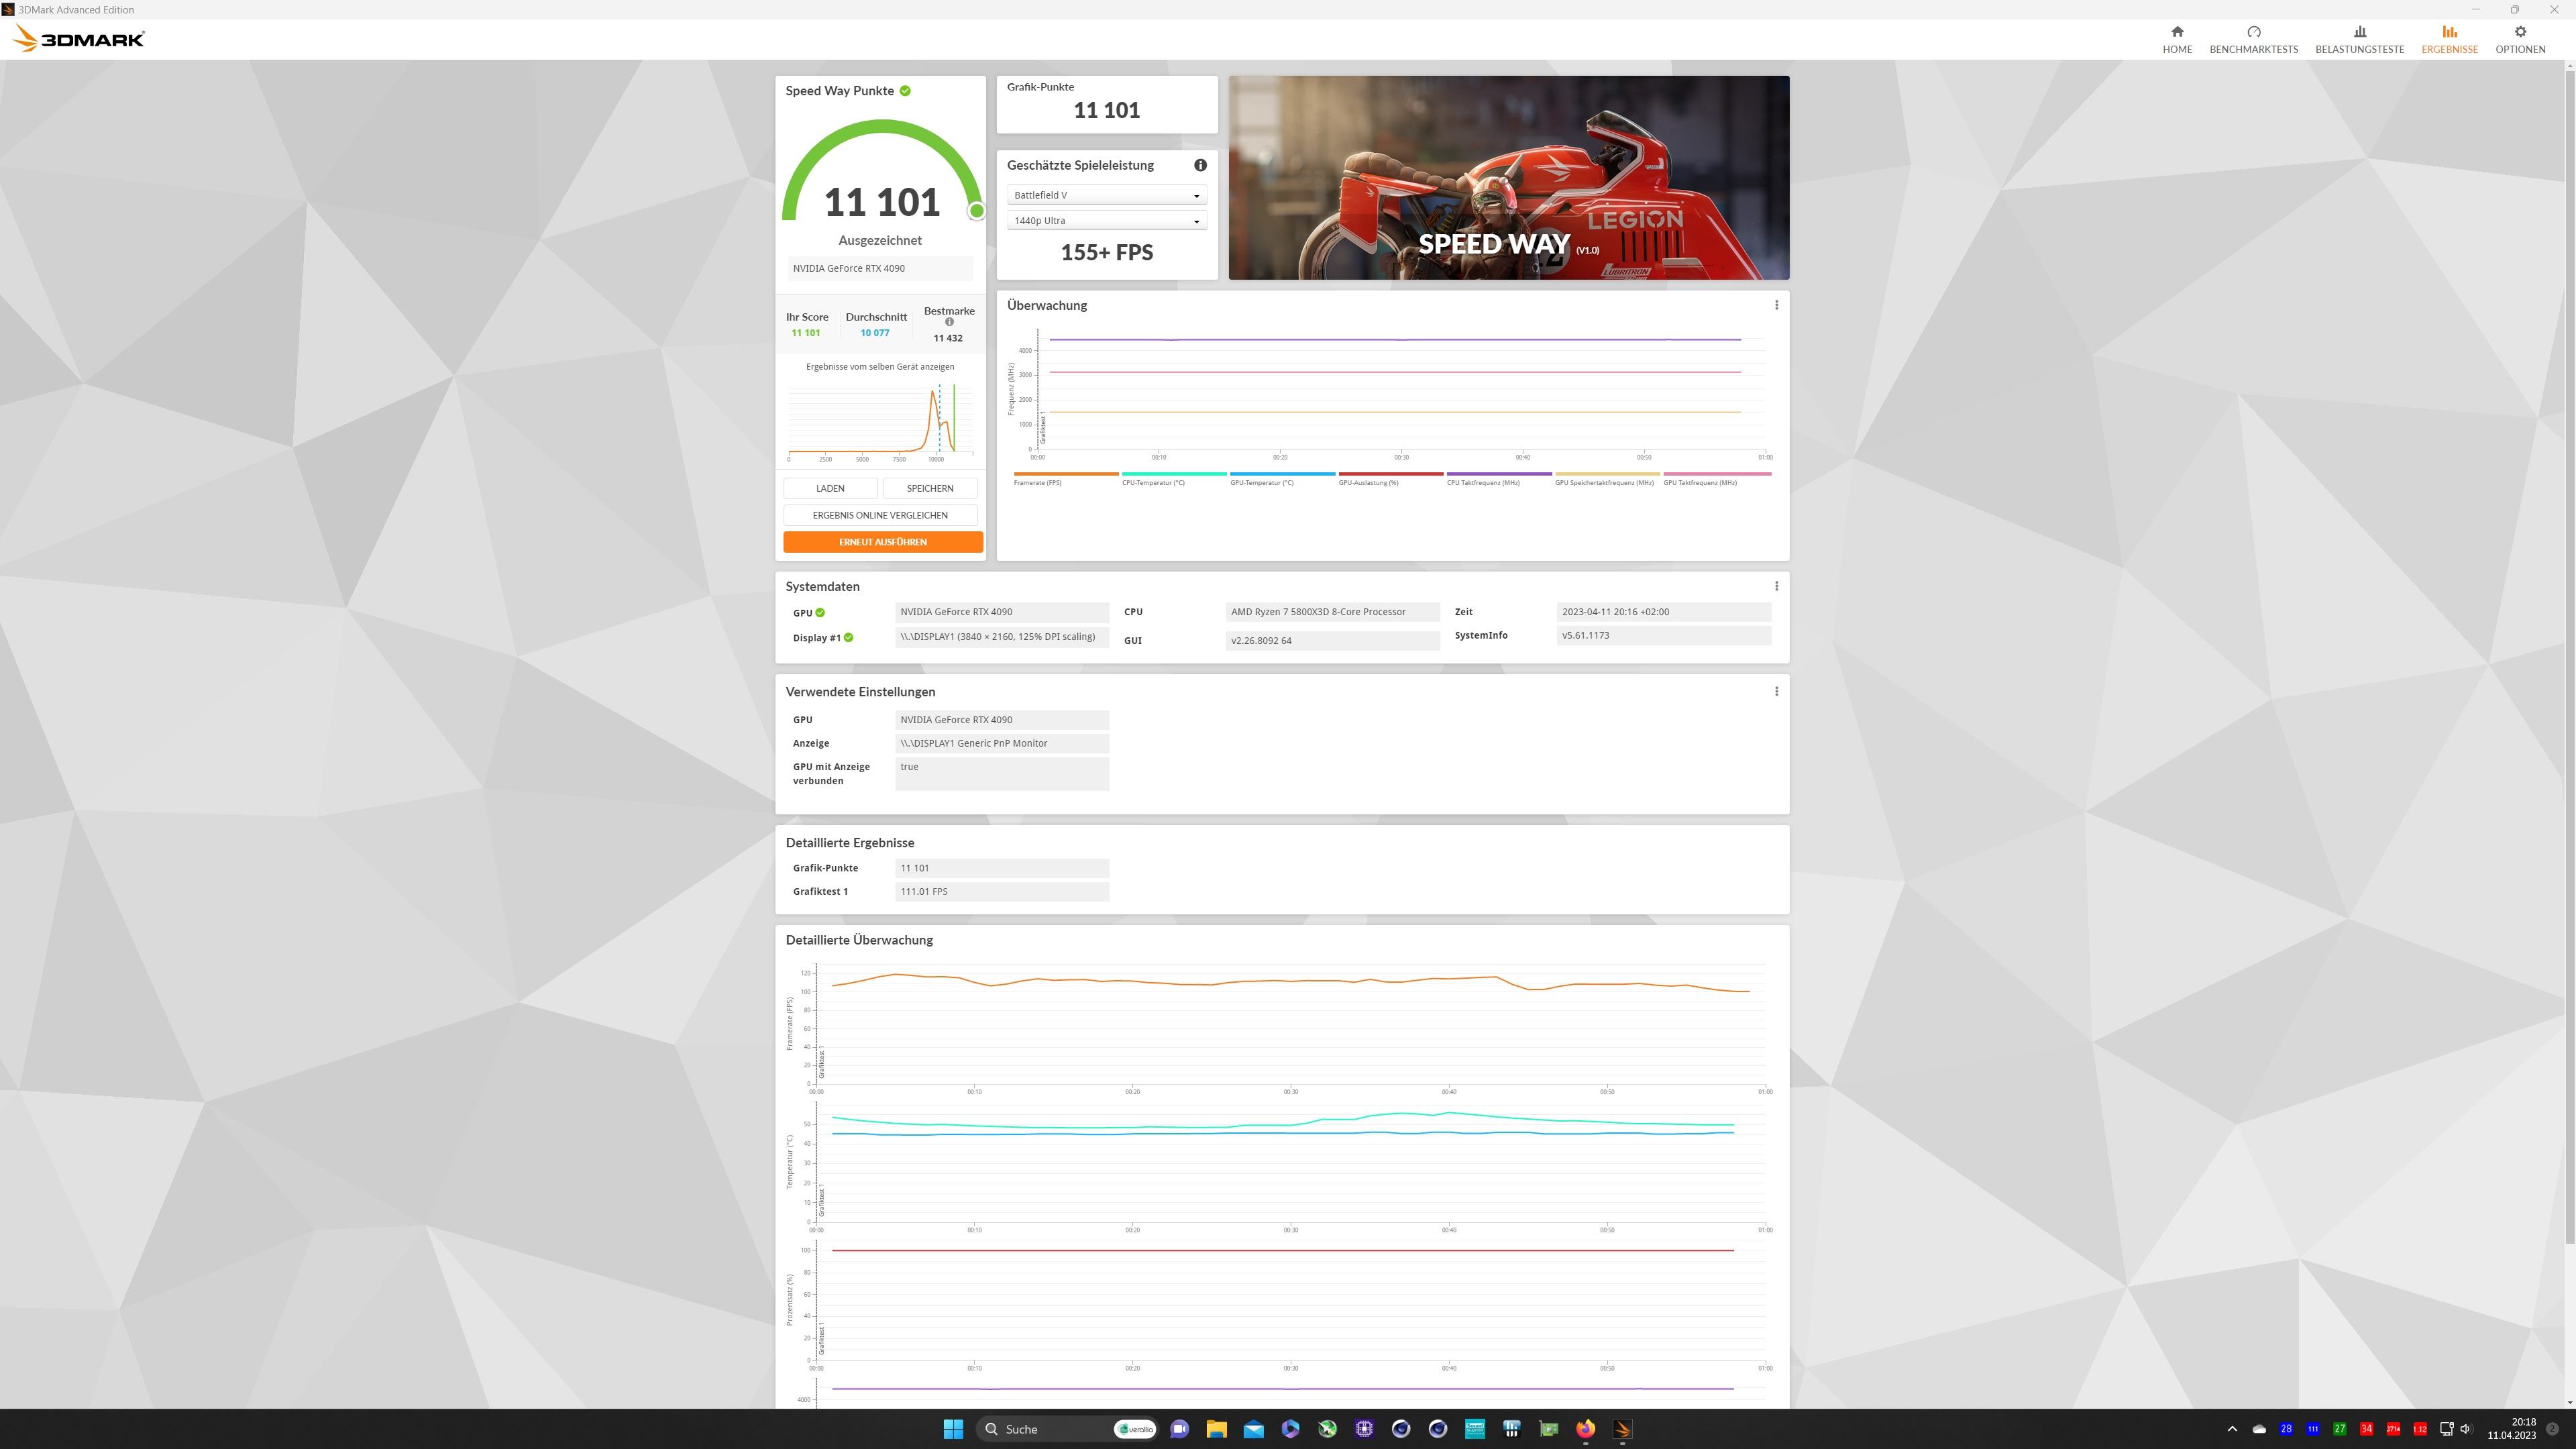Screen dimensions: 2576x1449
Task: Open Belastungstests chart icon
Action: click(2359, 32)
